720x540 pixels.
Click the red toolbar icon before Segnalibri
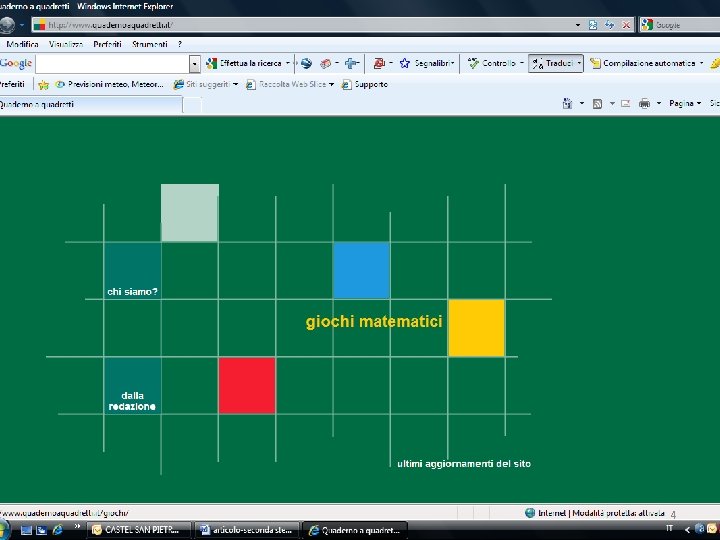click(x=379, y=63)
